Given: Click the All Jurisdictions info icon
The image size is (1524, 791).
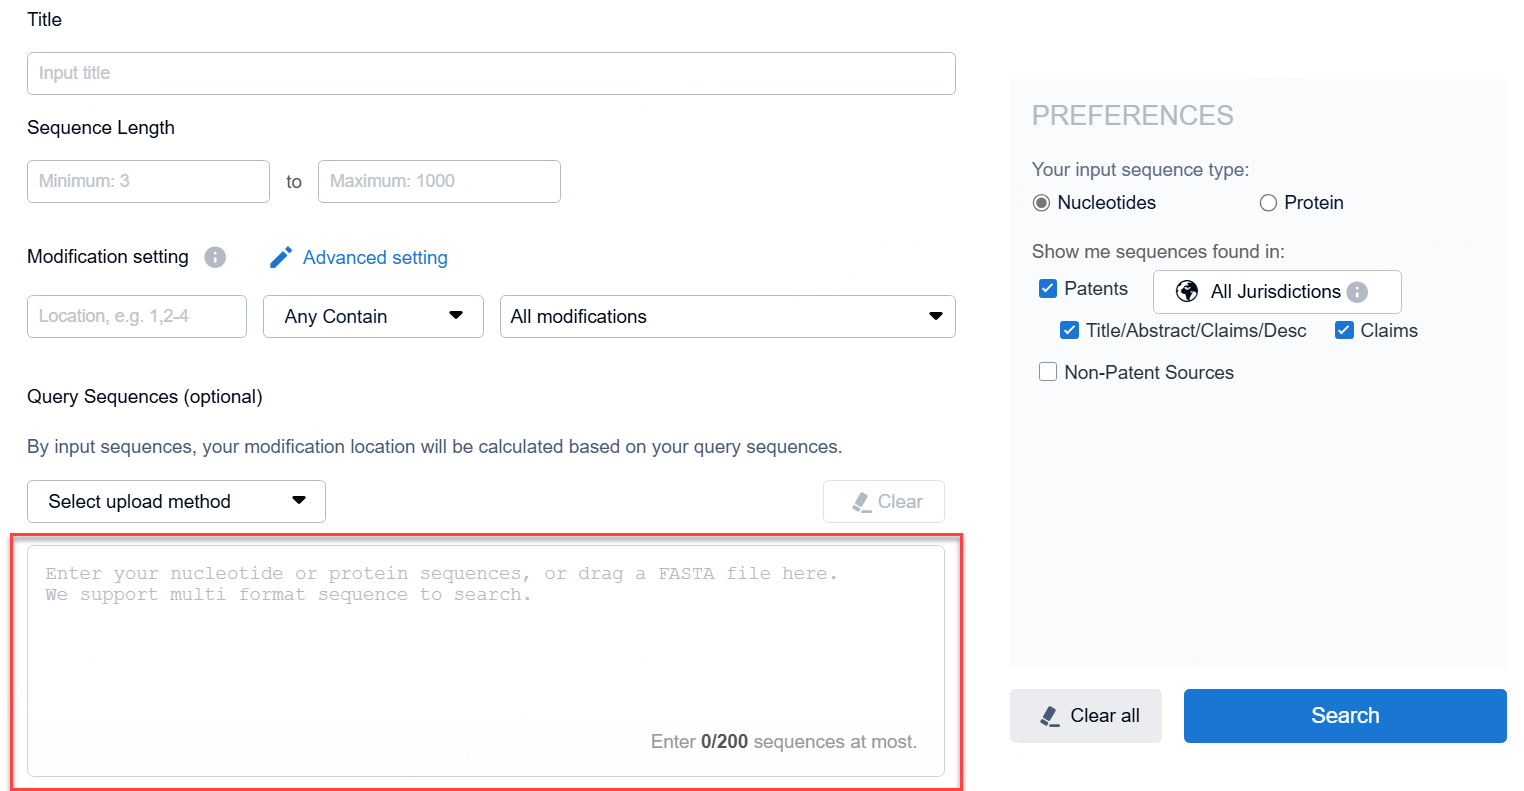Looking at the screenshot, I should tap(1357, 292).
